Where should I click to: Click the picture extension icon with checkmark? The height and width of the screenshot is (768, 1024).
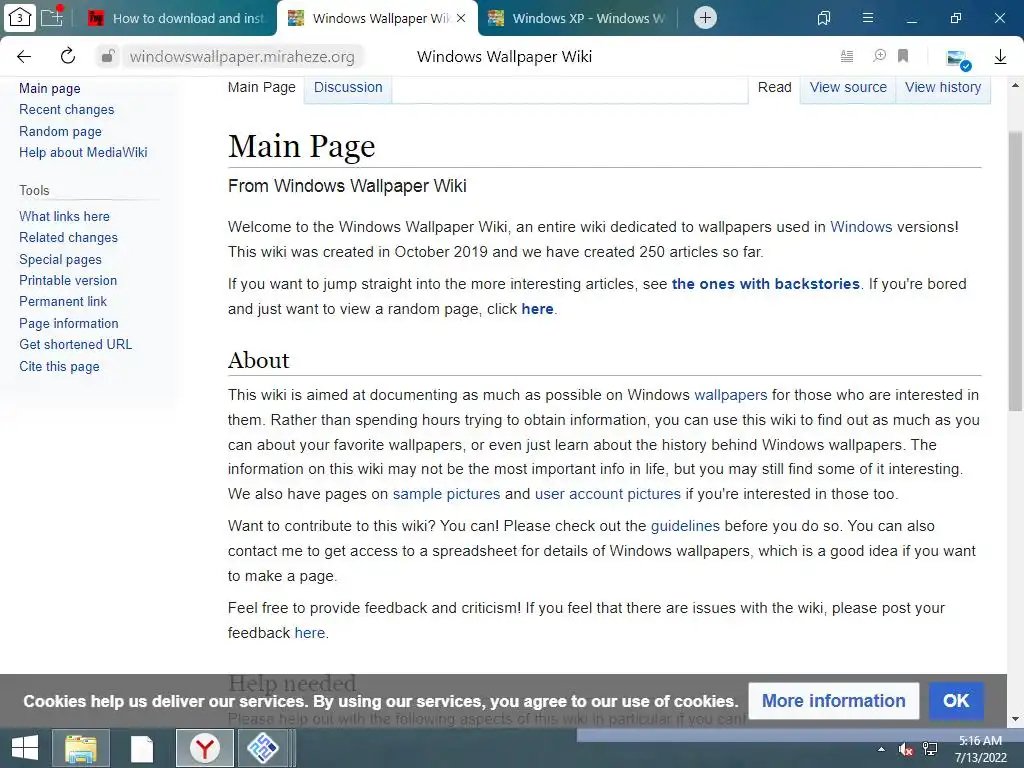coord(958,59)
